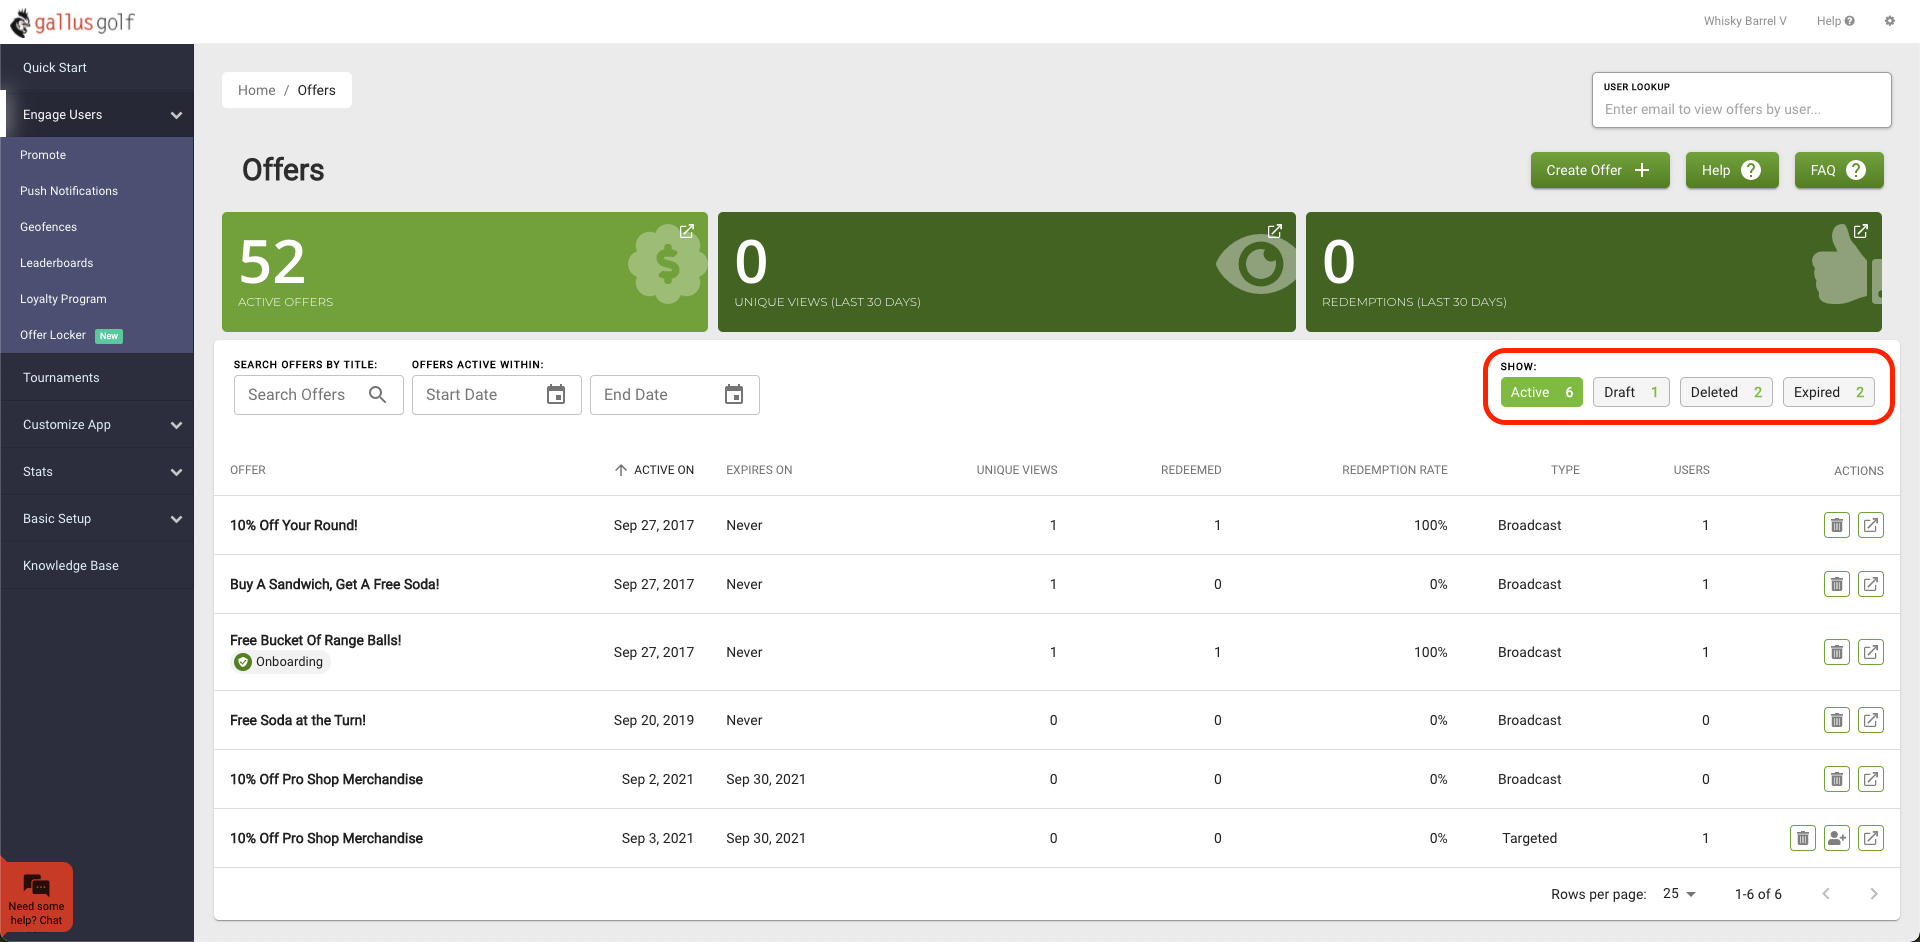The height and width of the screenshot is (942, 1920).
Task: Sort by Unique Views column header
Action: pos(1017,470)
